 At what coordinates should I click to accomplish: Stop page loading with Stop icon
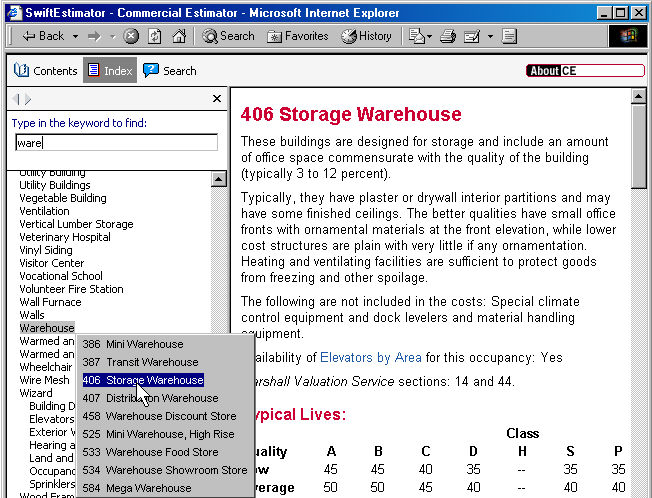(x=131, y=36)
